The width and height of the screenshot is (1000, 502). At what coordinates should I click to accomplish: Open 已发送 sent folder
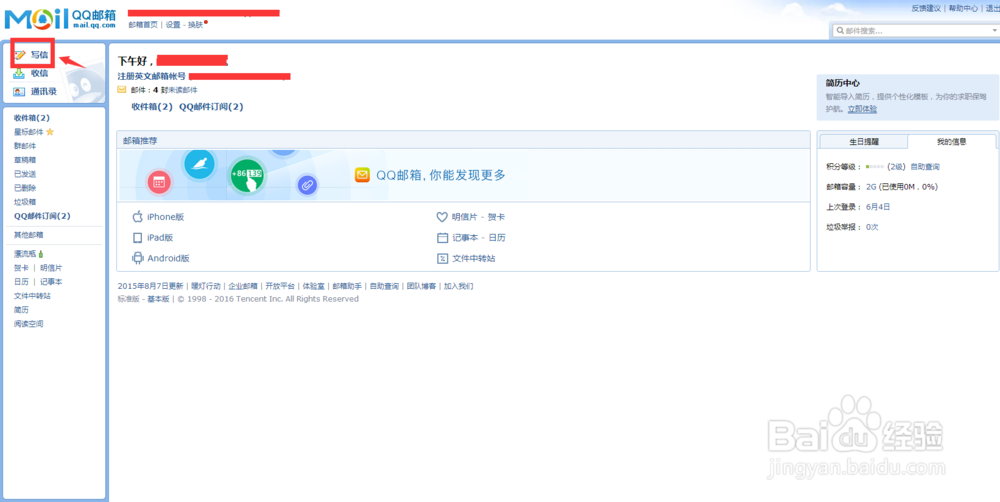click(25, 174)
